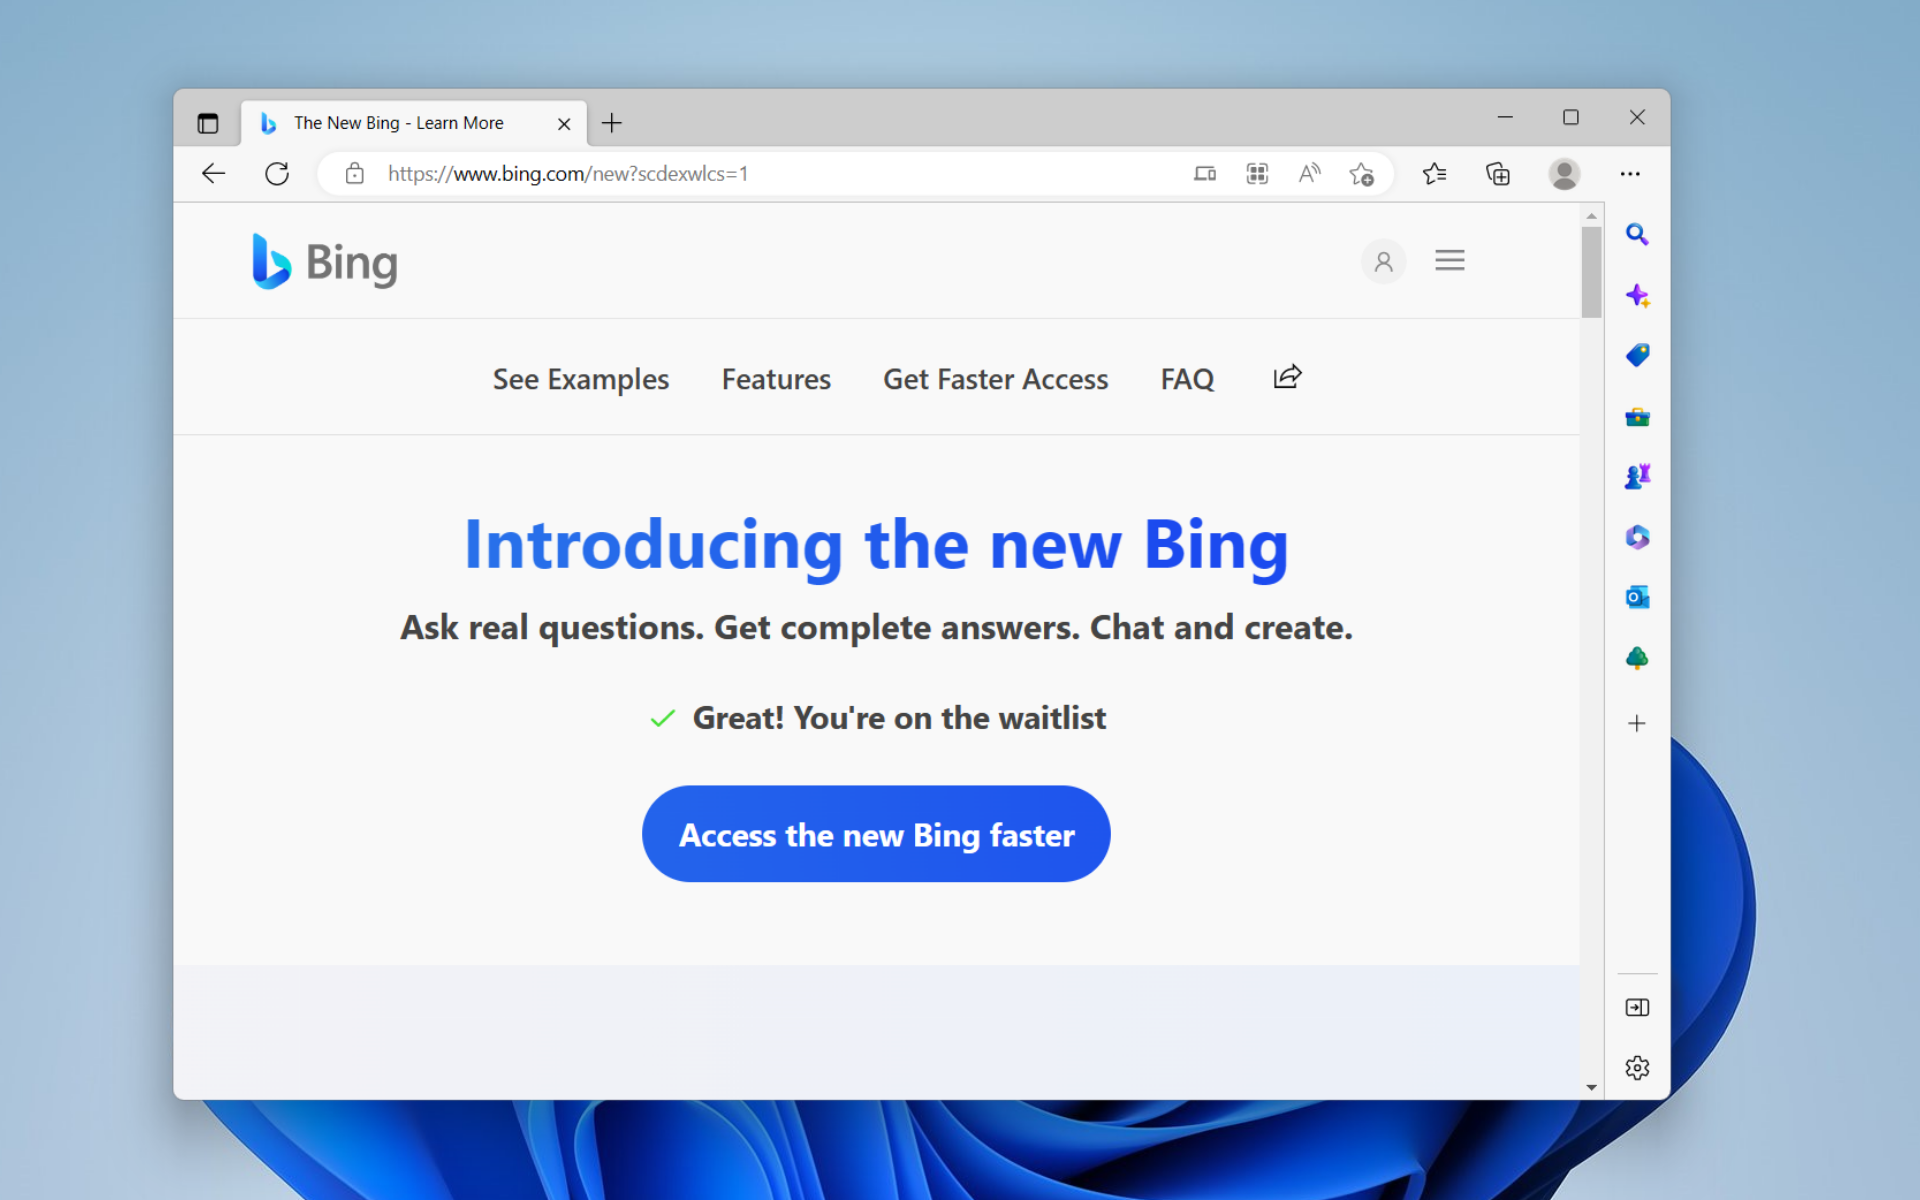Screen dimensions: 1920x1200
Task: Minimize the Edge window
Action: click(x=1504, y=118)
